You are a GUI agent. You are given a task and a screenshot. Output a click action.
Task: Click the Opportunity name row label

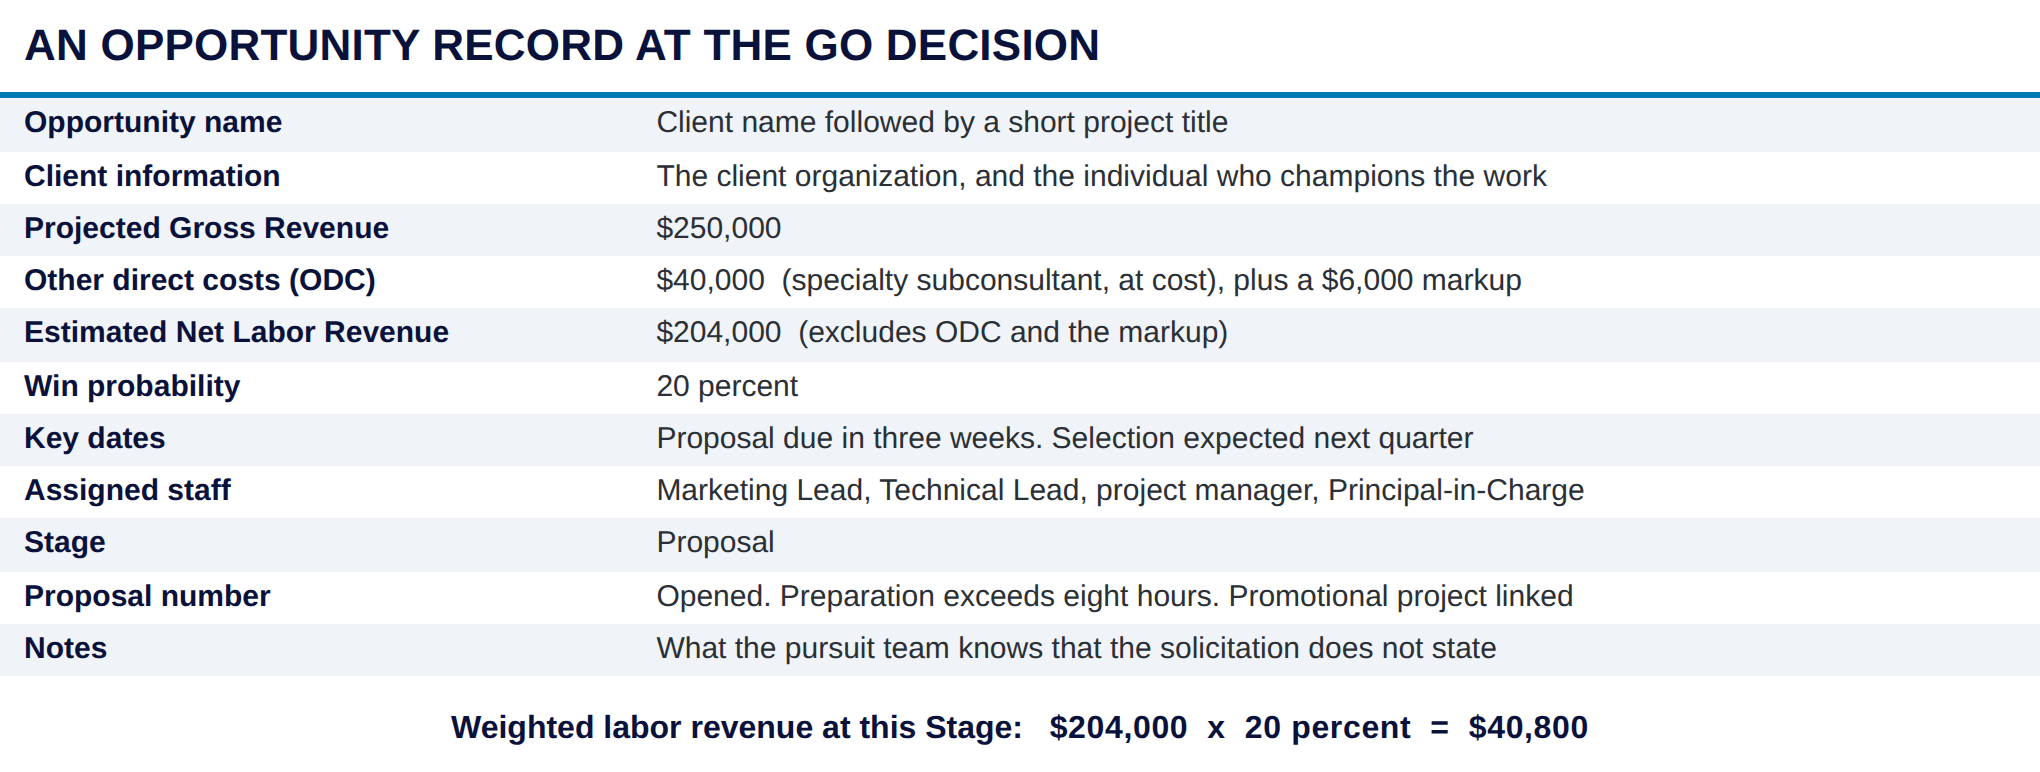coord(153,122)
